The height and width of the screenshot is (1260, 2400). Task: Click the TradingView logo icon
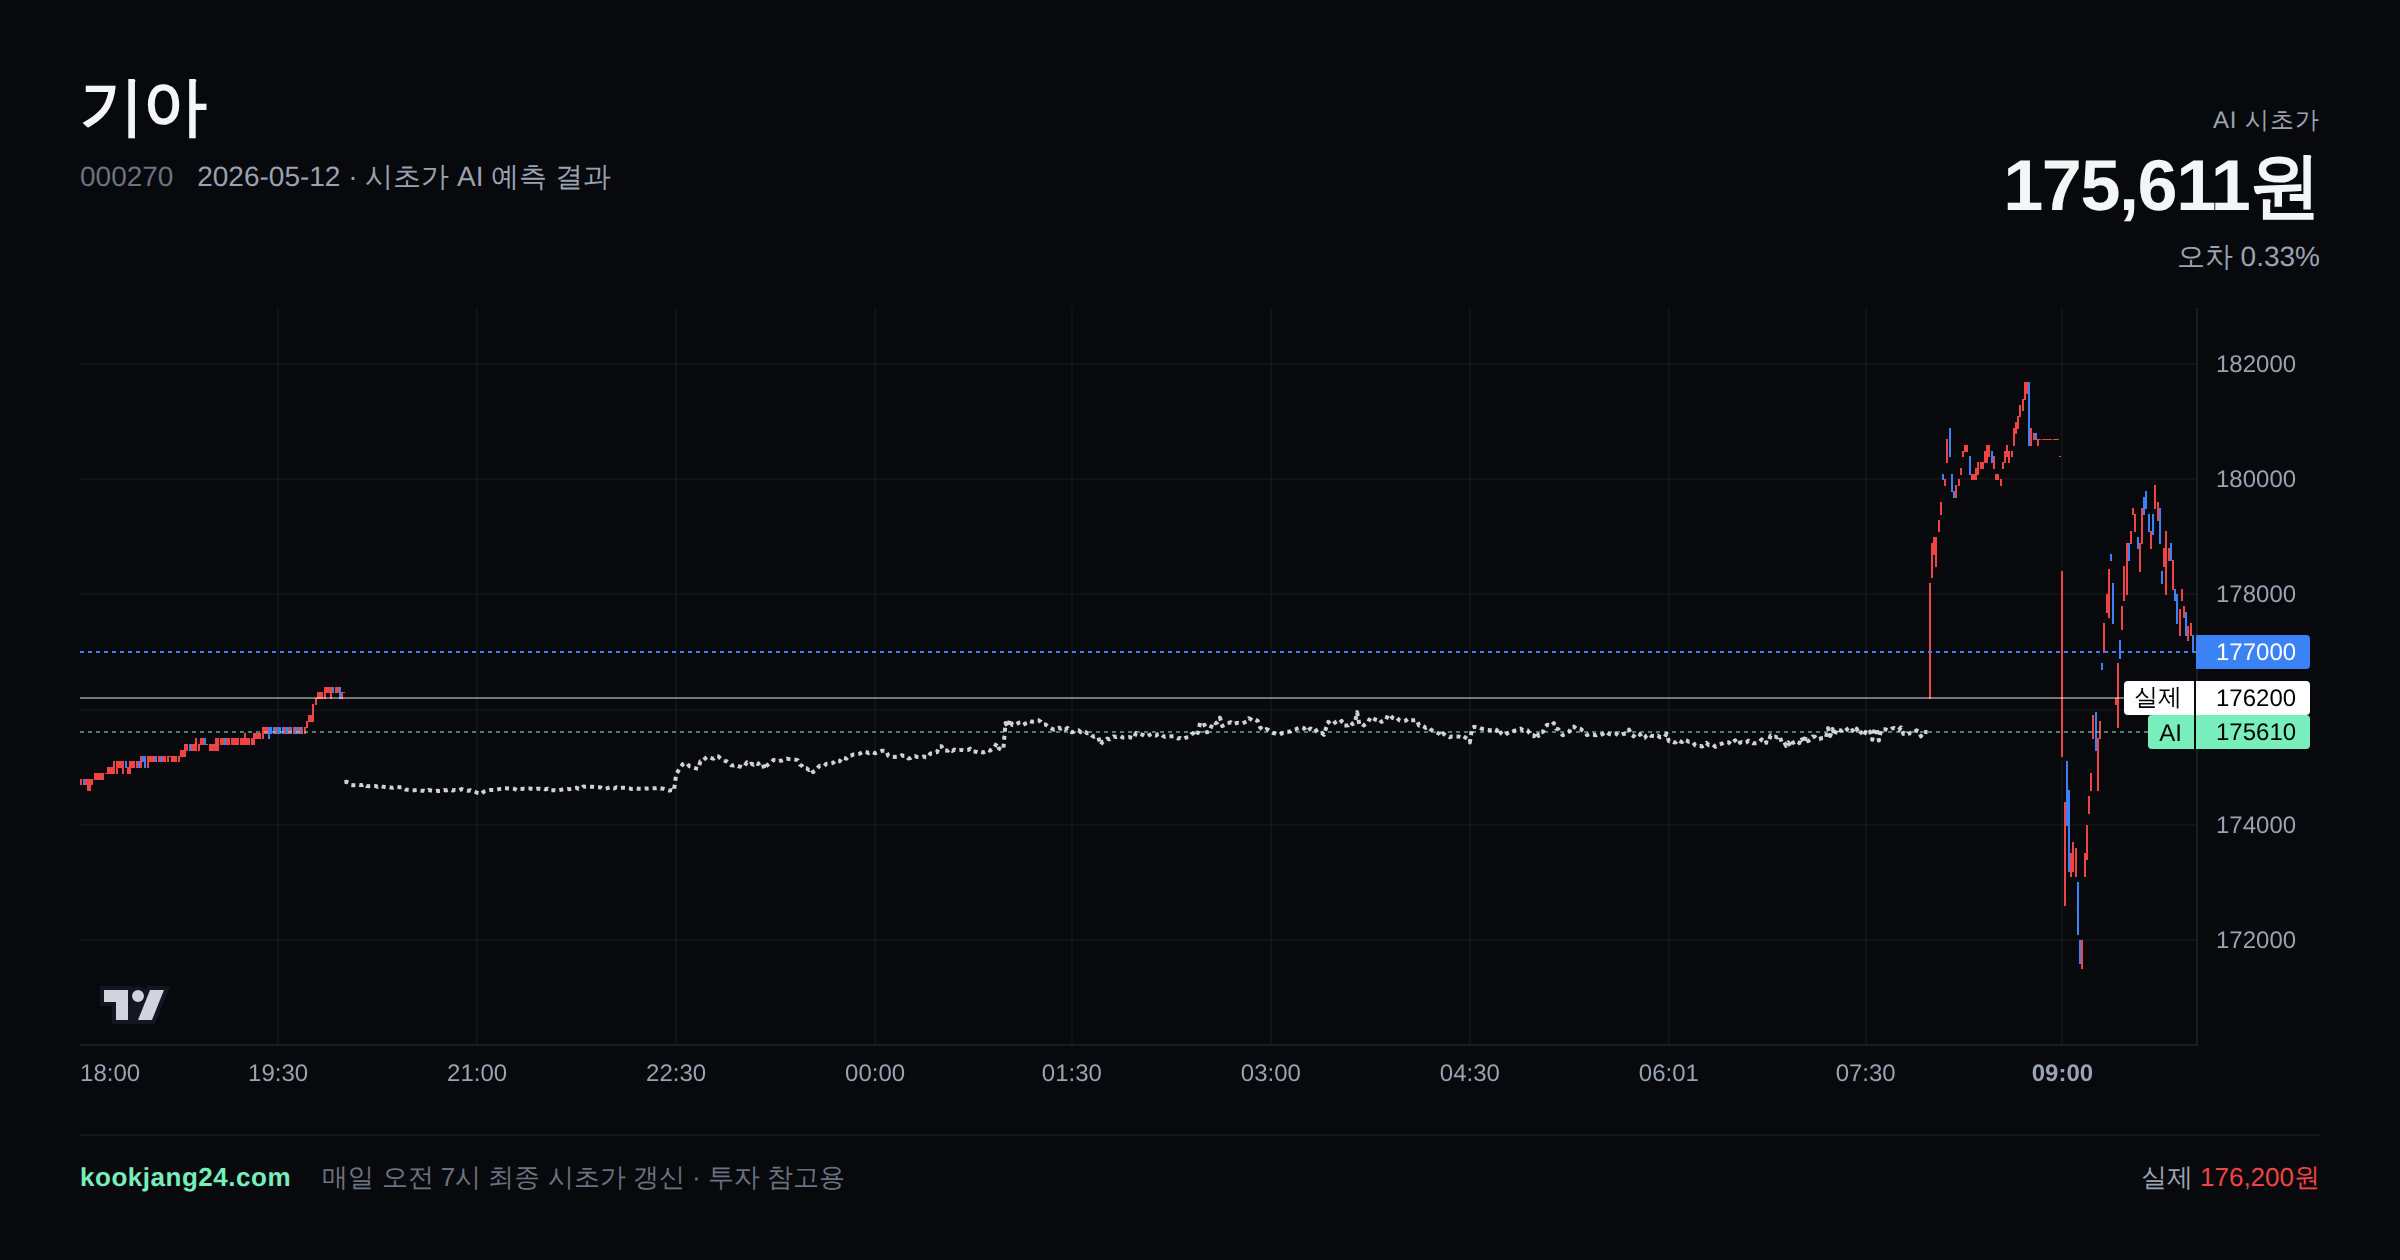[133, 1004]
